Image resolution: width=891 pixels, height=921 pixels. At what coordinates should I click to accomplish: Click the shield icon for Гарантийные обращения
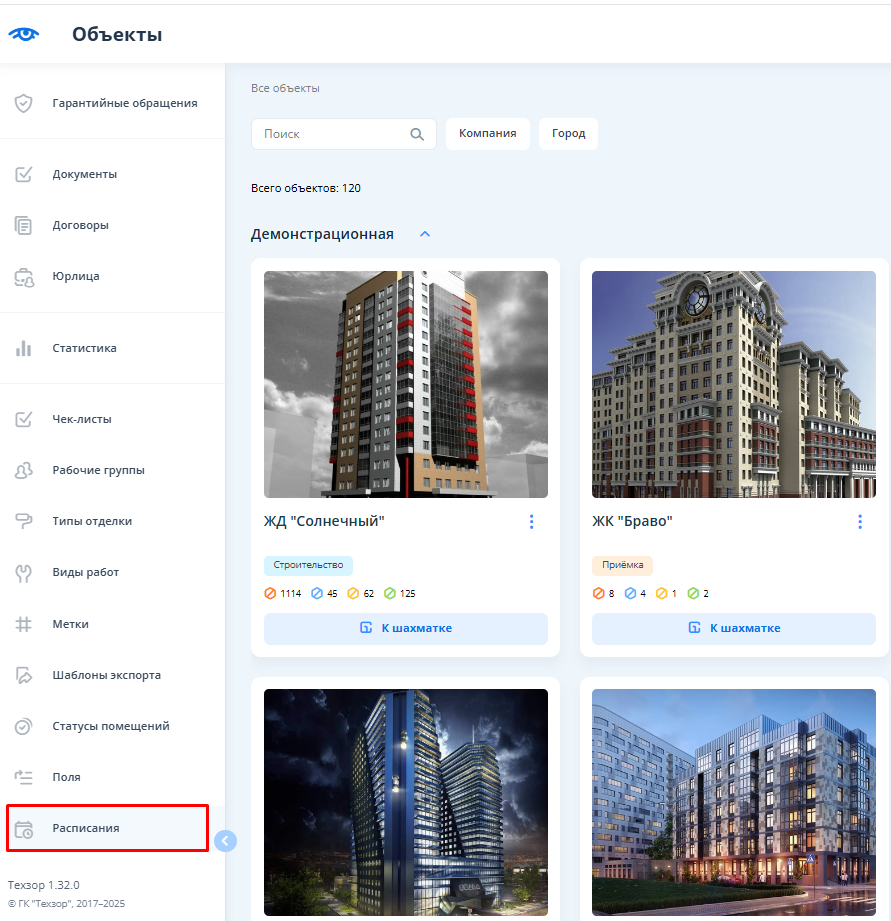pyautogui.click(x=24, y=103)
